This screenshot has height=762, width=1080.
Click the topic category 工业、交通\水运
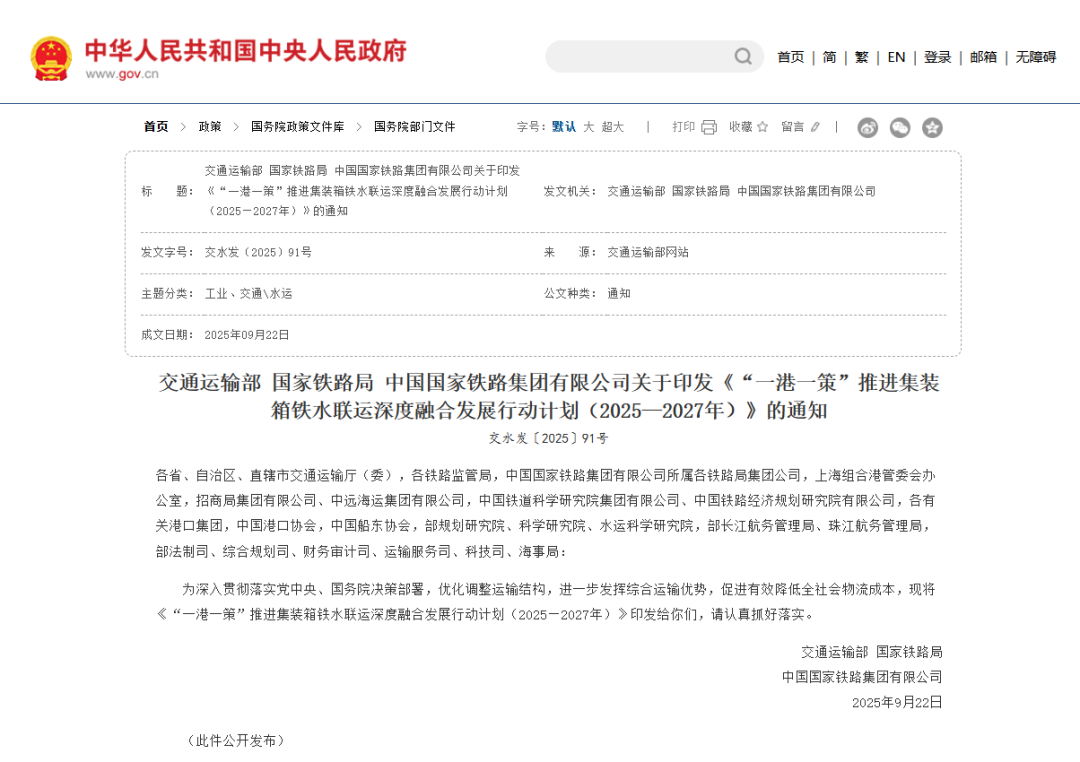[x=249, y=294]
